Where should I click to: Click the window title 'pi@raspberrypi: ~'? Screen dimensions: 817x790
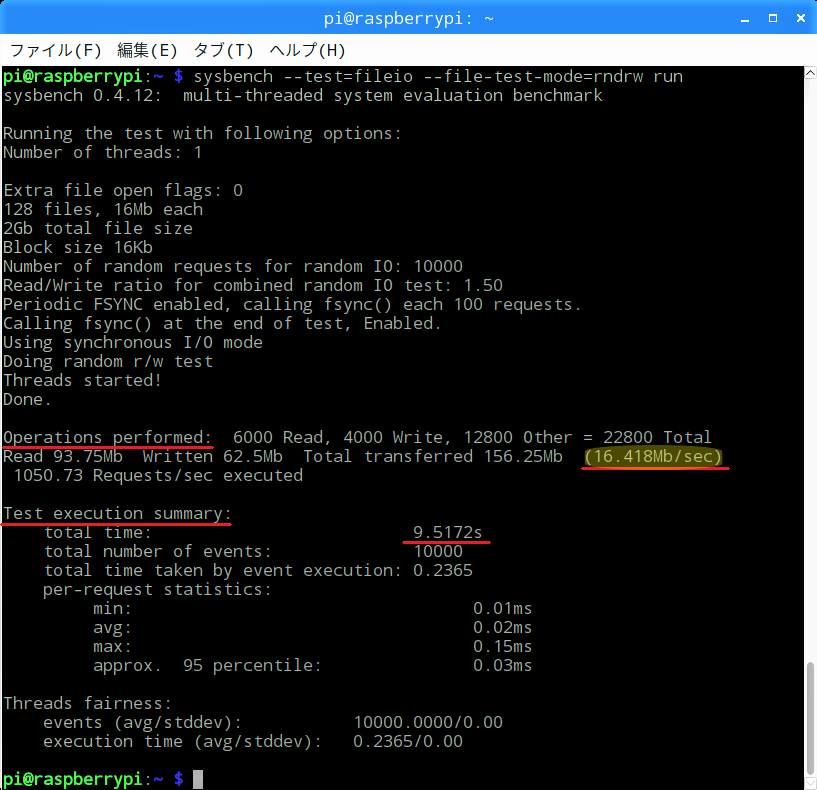(408, 19)
